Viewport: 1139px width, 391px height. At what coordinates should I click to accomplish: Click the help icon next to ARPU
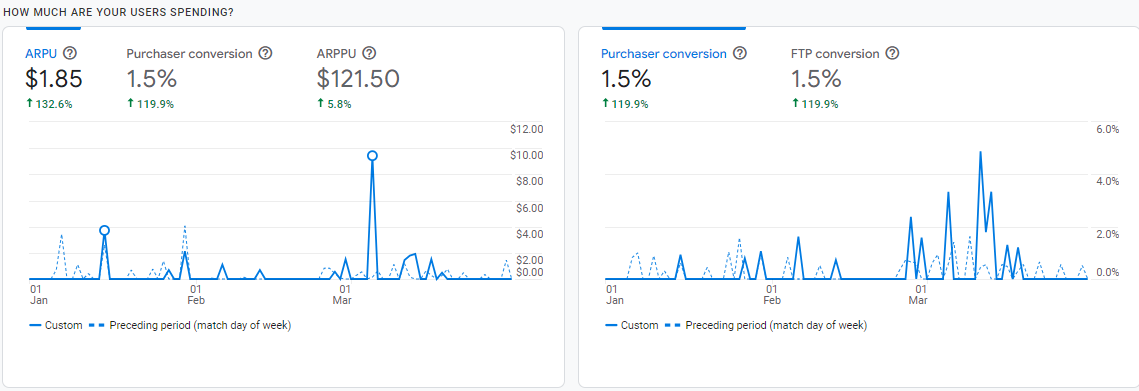click(x=70, y=53)
